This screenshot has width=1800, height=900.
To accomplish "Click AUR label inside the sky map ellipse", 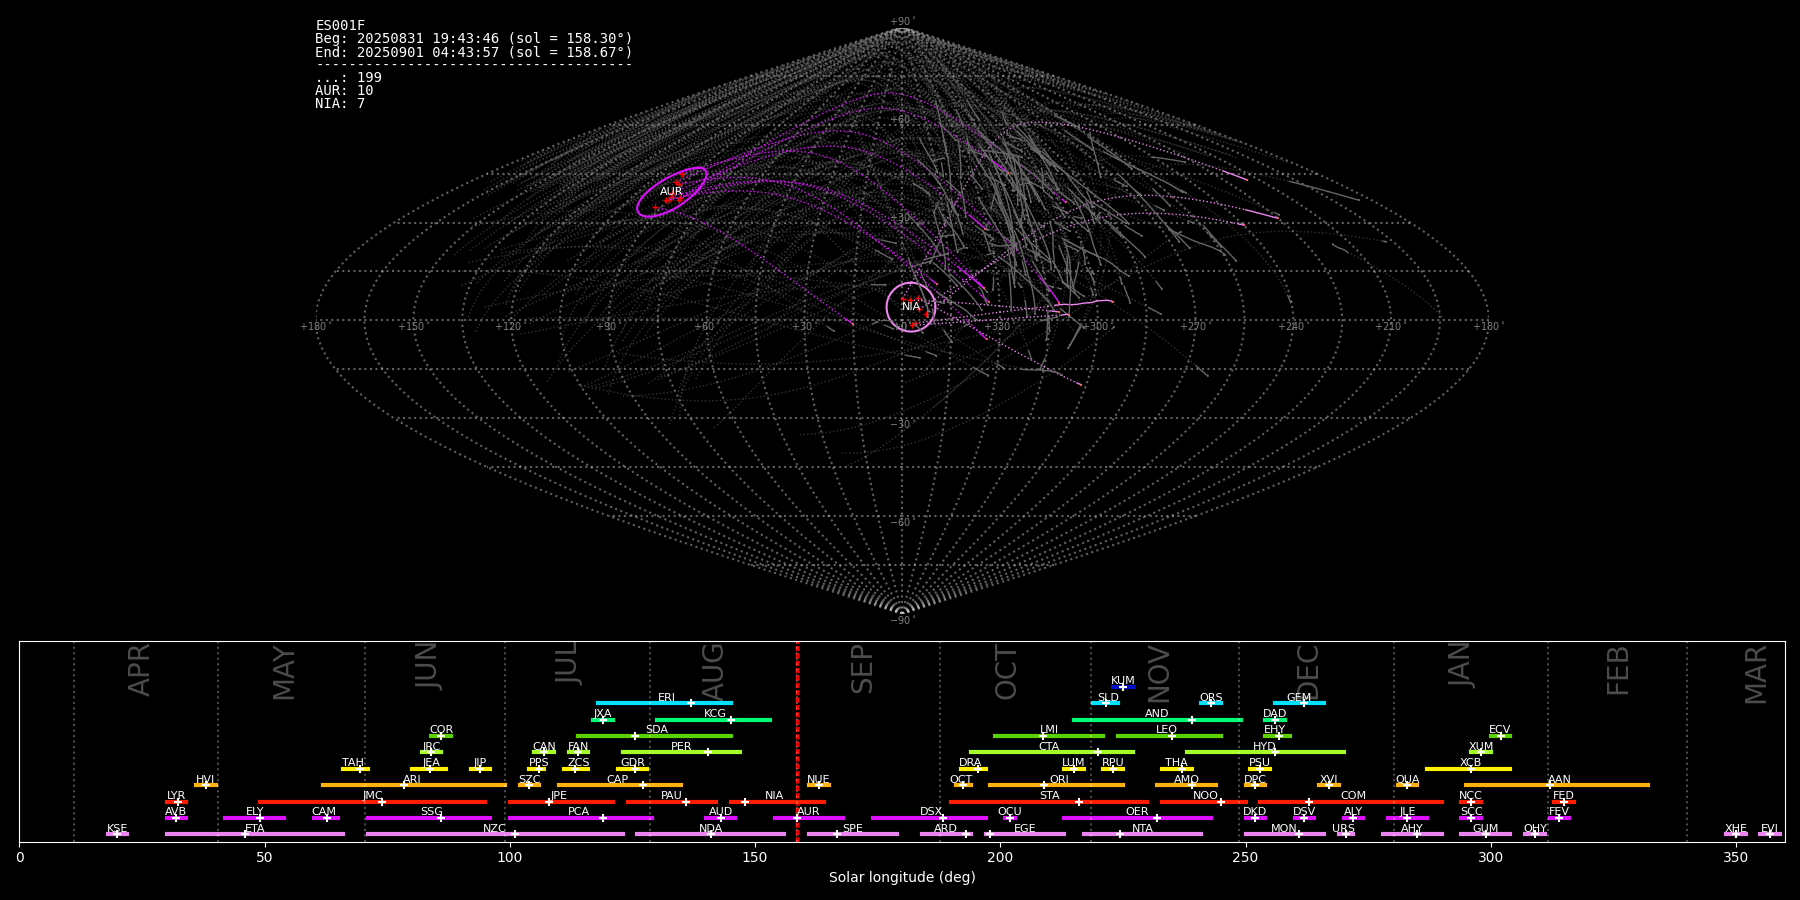I will click(671, 192).
